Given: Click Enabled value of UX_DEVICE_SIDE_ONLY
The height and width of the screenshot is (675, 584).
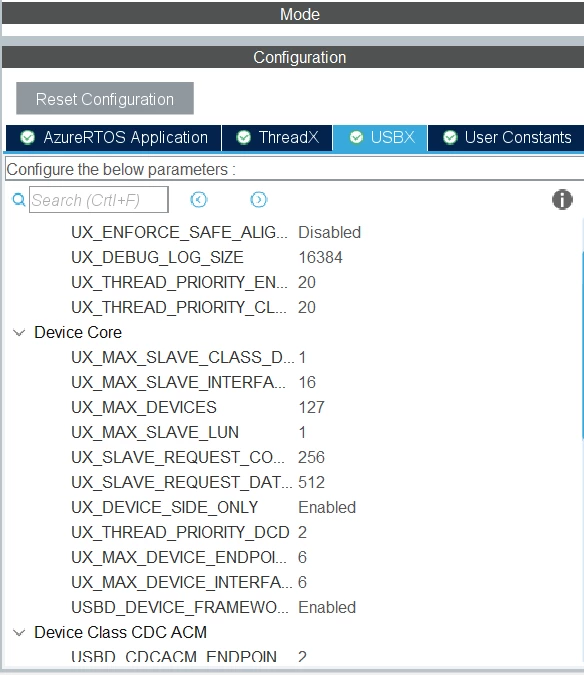Looking at the screenshot, I should point(327,507).
